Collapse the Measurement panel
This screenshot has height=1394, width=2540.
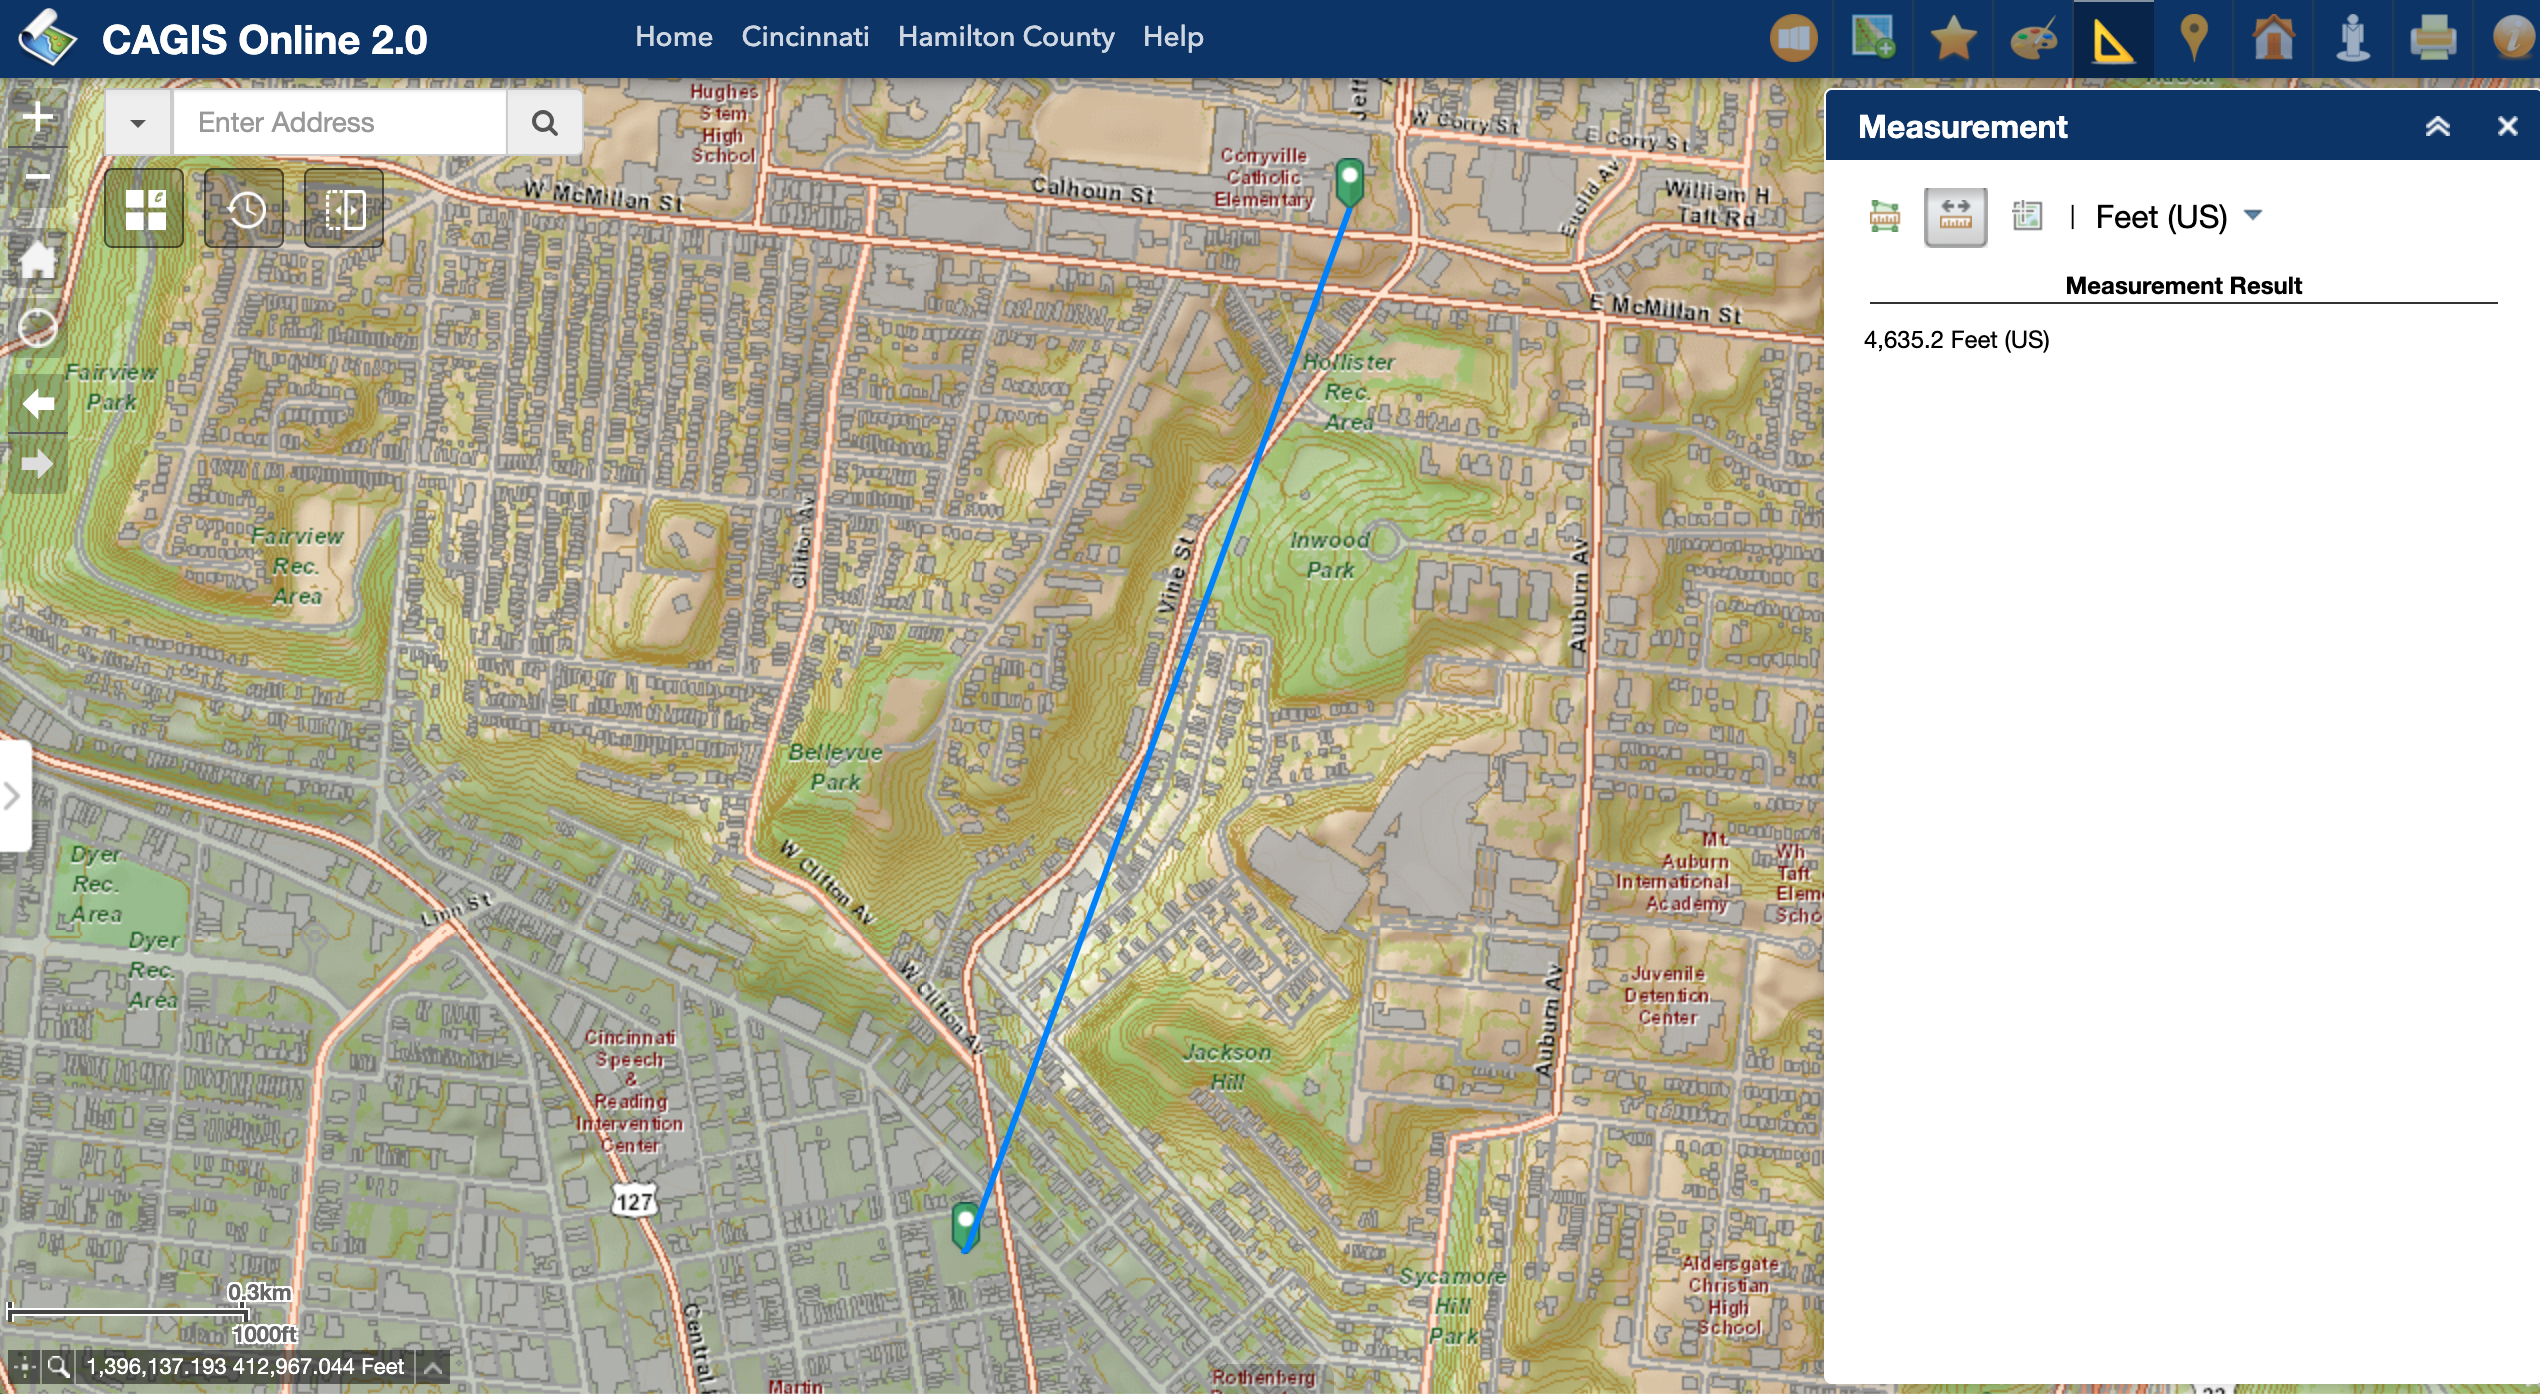(2437, 127)
